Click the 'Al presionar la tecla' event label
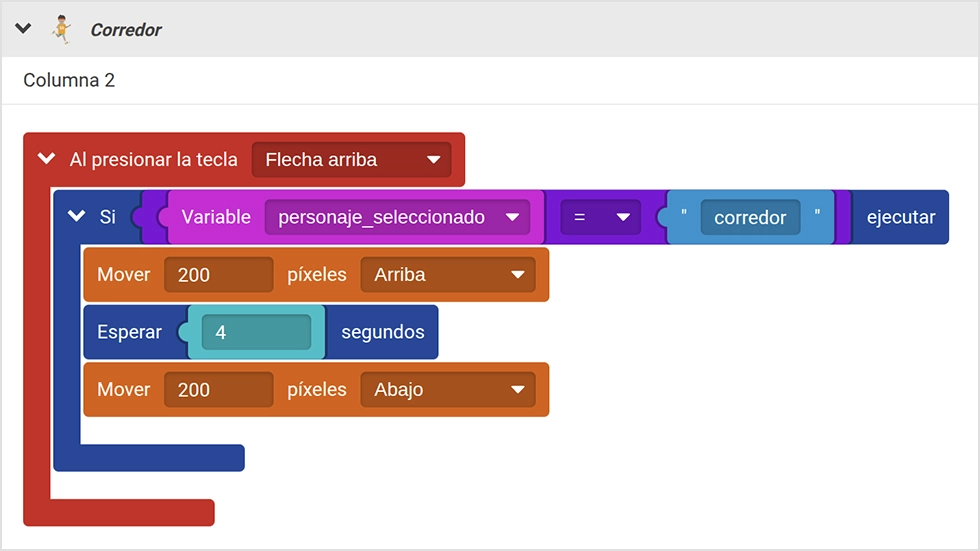This screenshot has width=980, height=551. (153, 160)
